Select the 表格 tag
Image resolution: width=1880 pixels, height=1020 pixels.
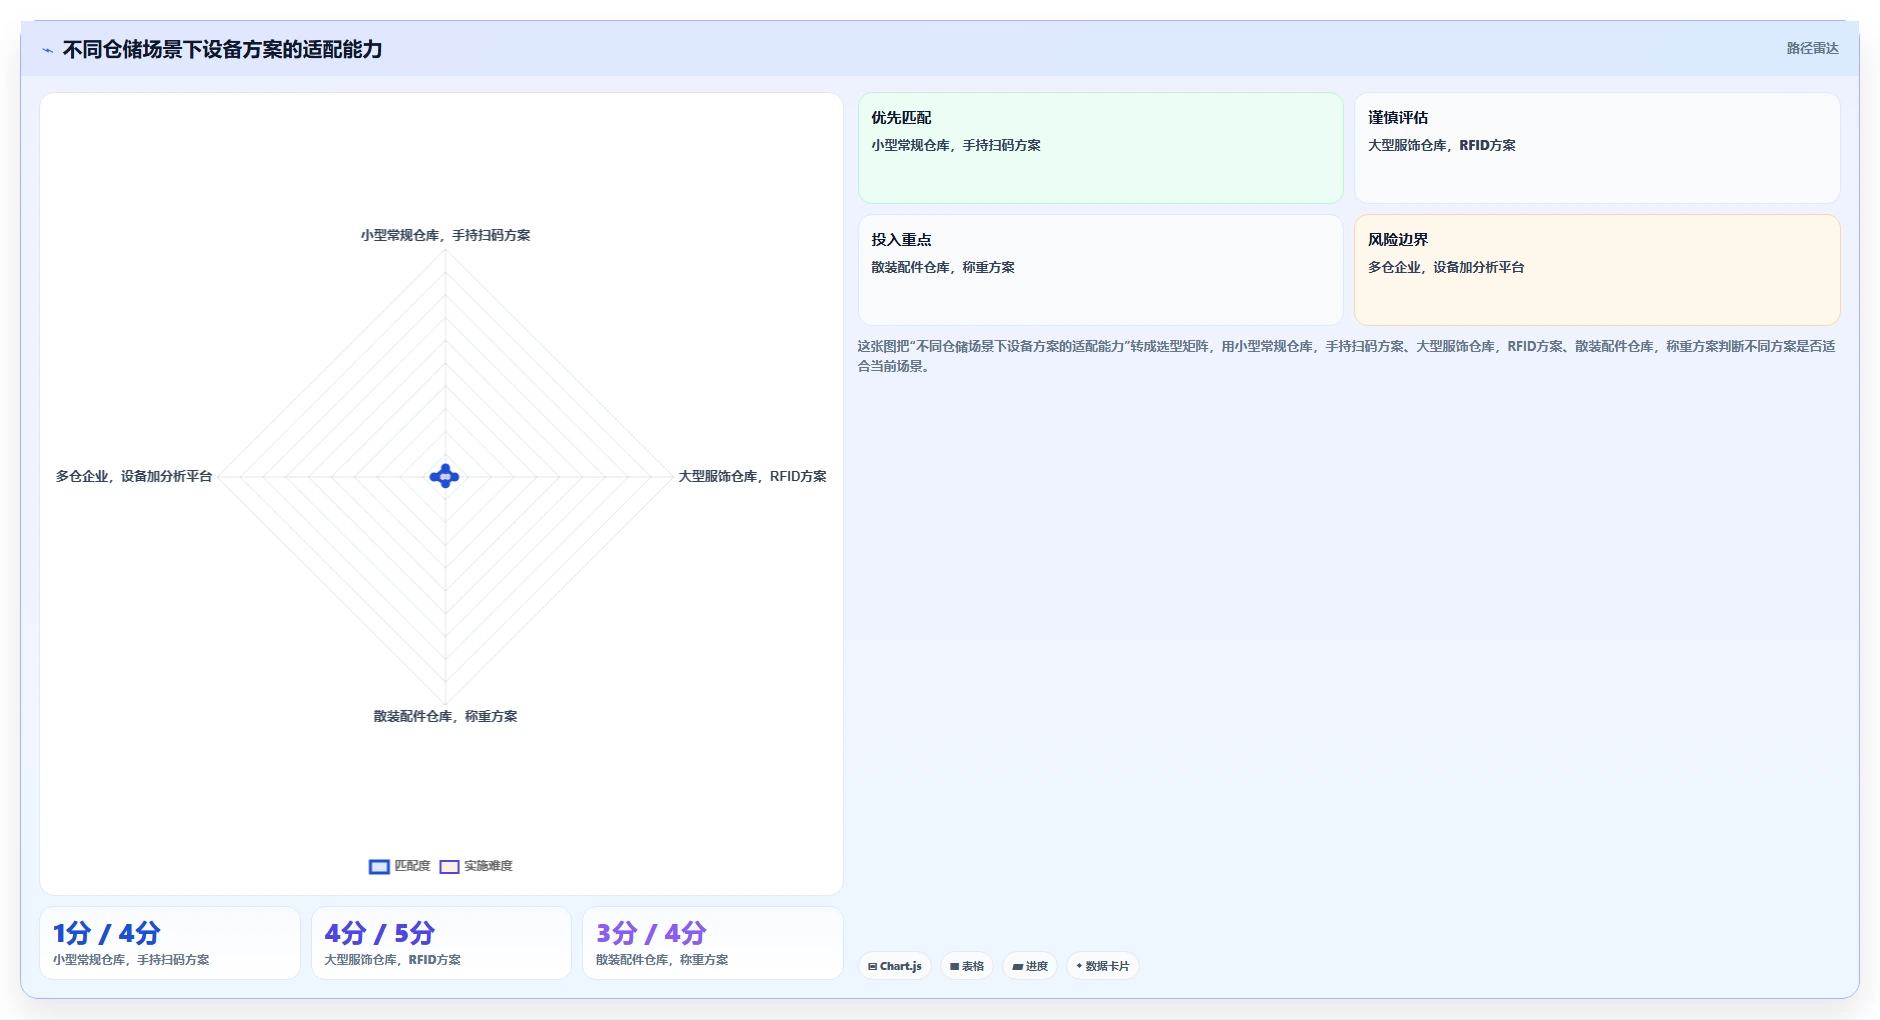967,966
